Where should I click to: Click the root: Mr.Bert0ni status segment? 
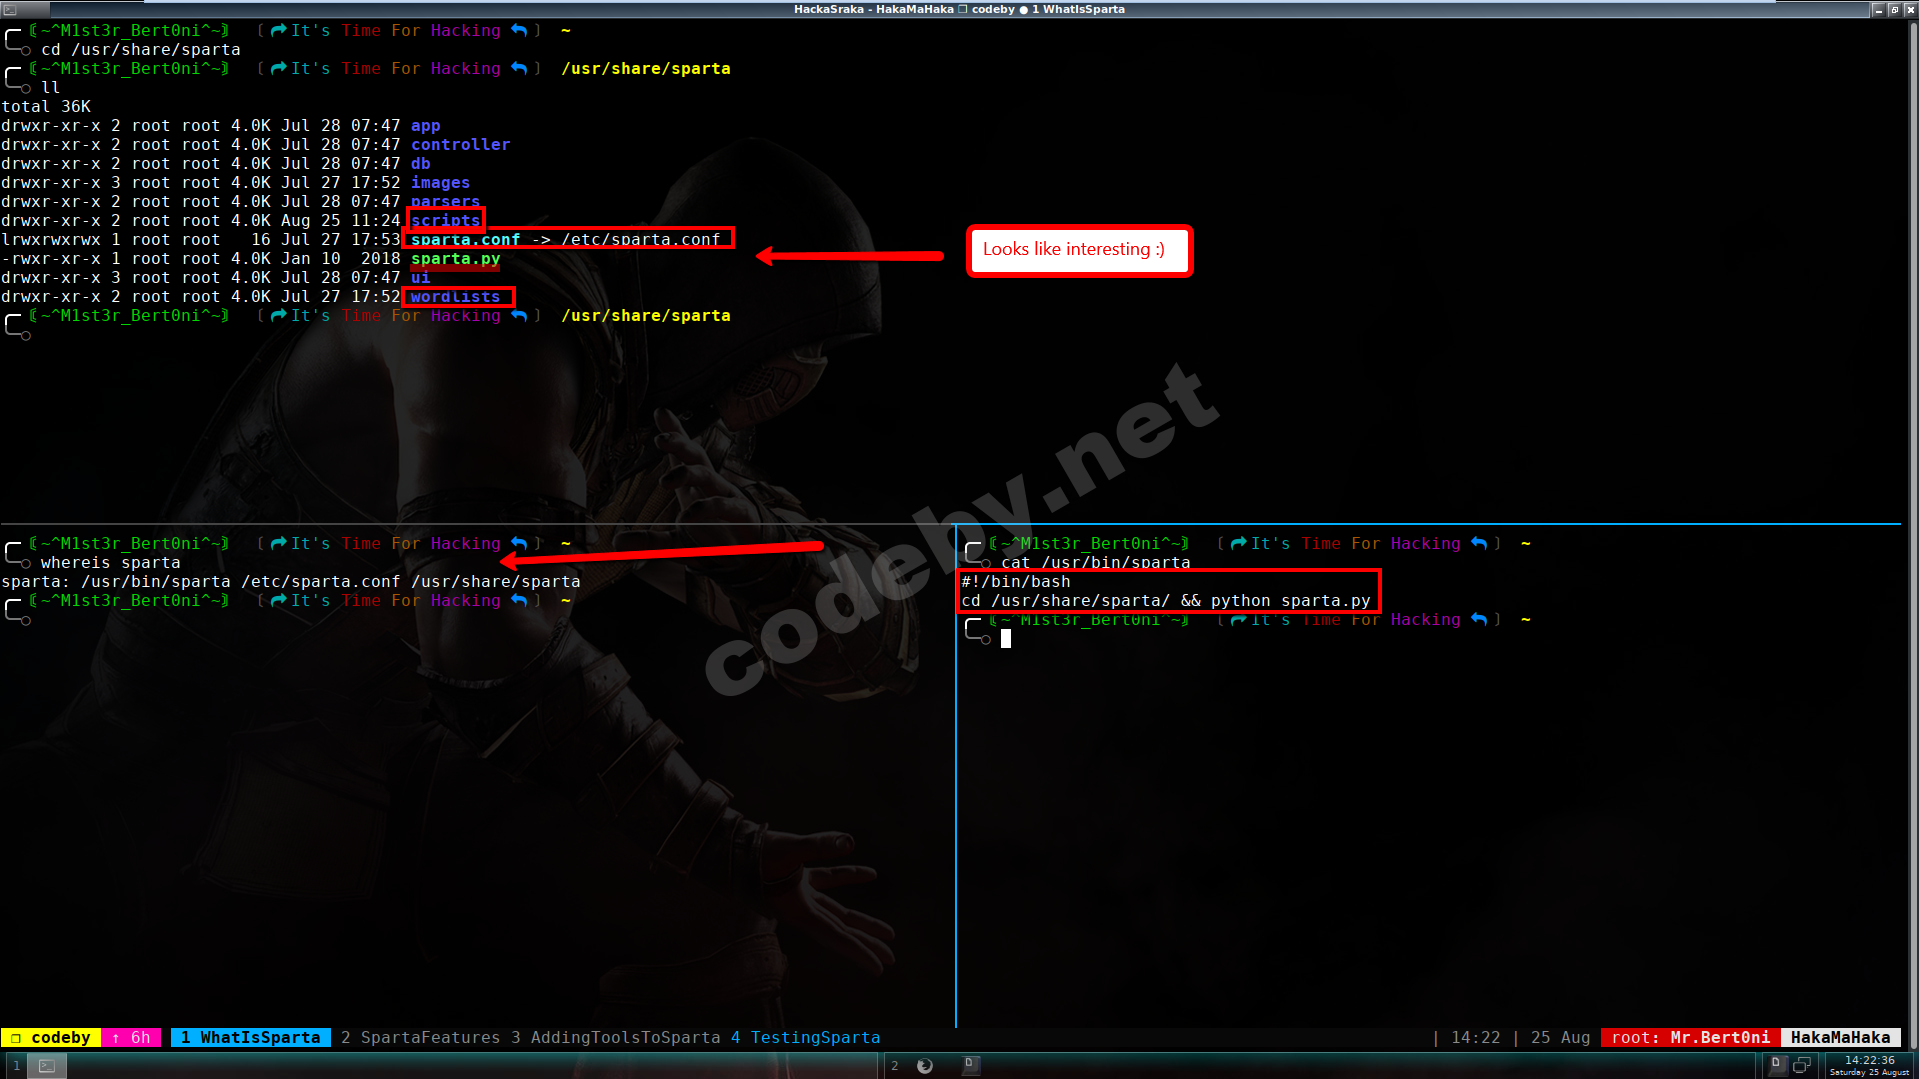(1690, 1037)
